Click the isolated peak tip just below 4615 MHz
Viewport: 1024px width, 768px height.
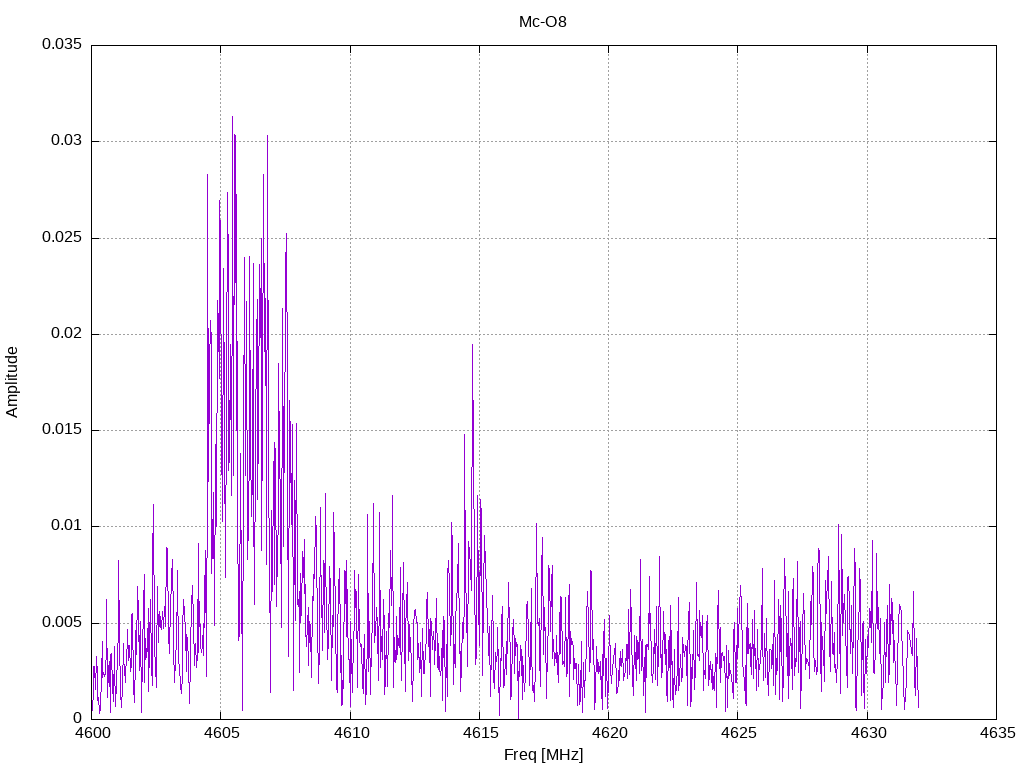click(472, 344)
